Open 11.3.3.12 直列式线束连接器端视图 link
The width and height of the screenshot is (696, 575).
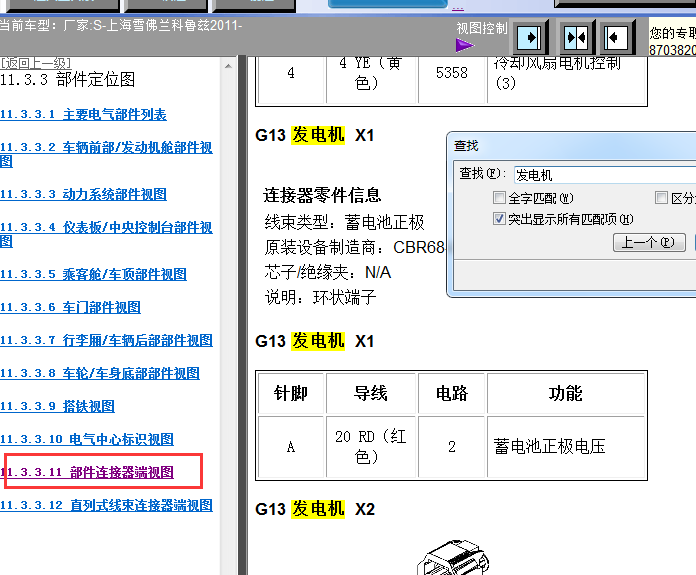point(106,505)
